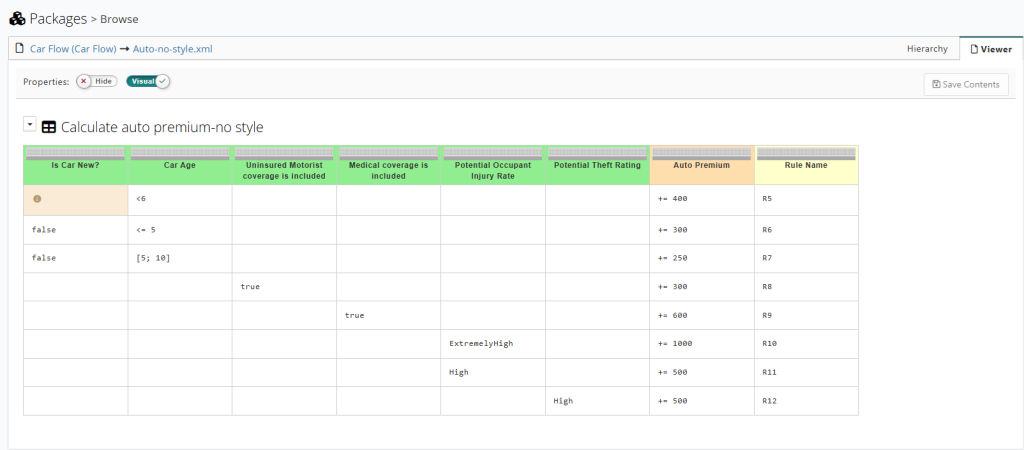Click the Save Contents button
This screenshot has height=450, width=1024.
(x=966, y=84)
